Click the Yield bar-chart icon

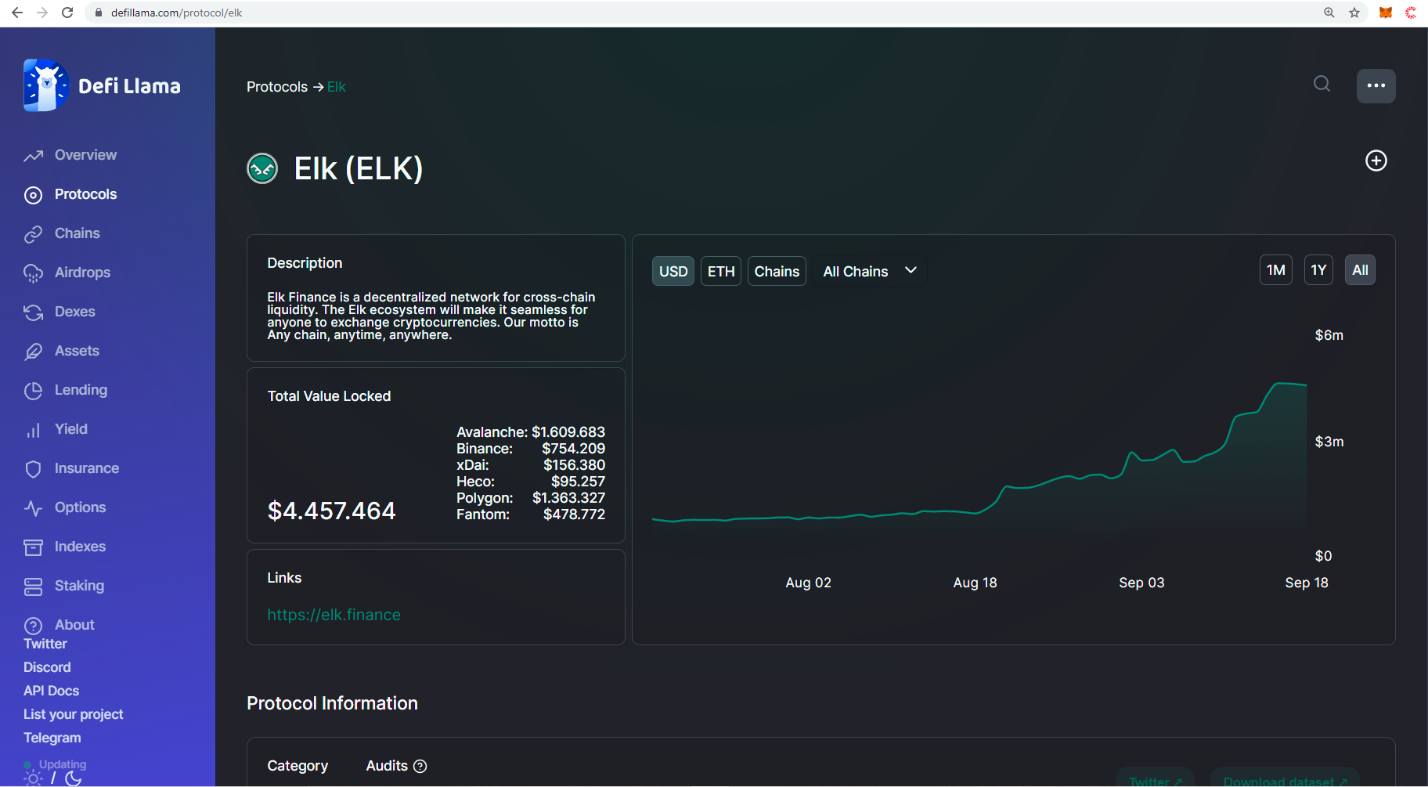pos(34,429)
